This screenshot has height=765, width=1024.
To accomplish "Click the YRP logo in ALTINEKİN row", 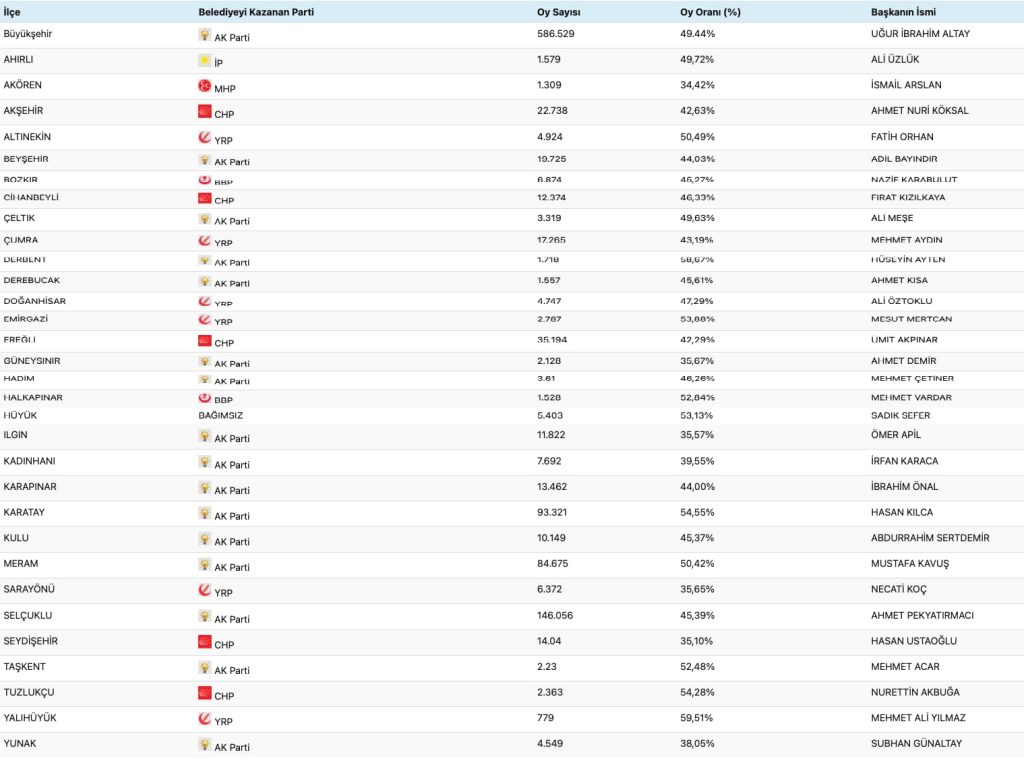I will coord(205,138).
